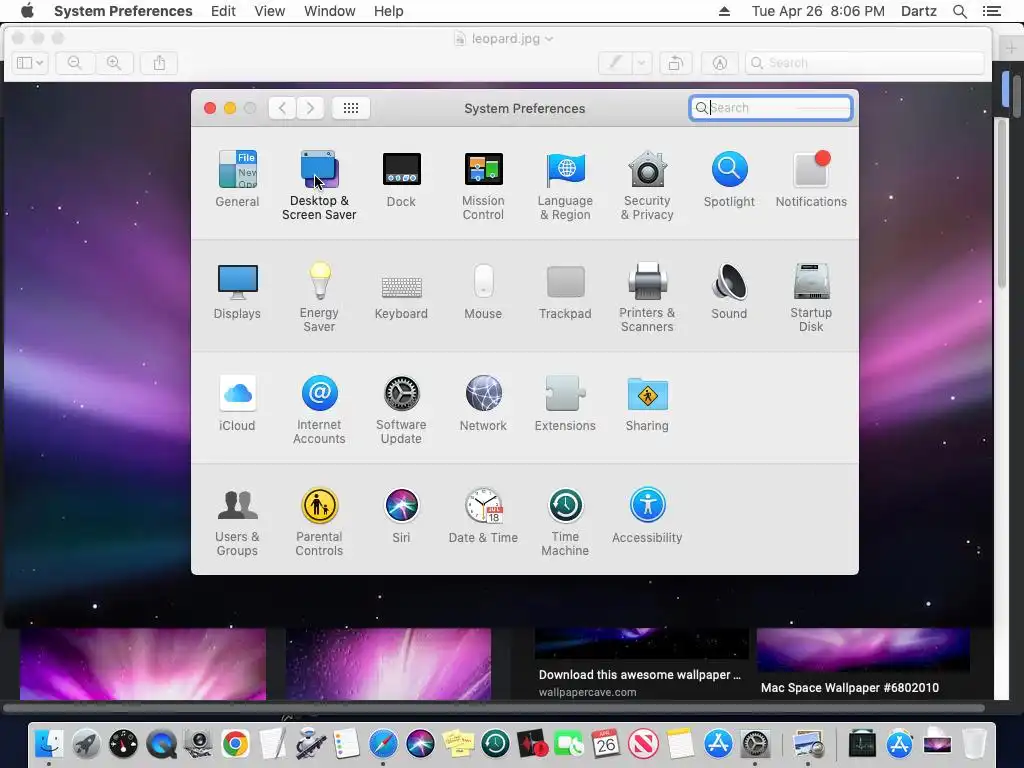Go forward in System Preferences
Viewport: 1024px width, 768px height.
tap(310, 108)
